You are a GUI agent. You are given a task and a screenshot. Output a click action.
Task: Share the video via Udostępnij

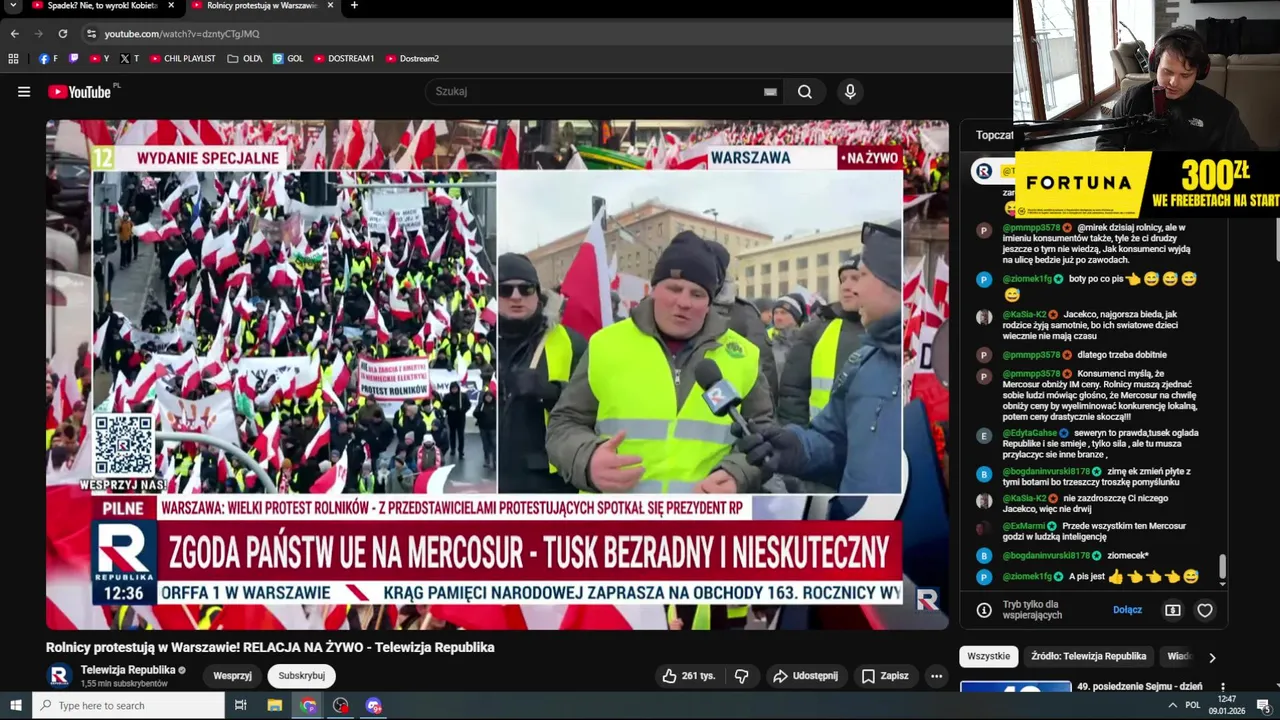806,676
